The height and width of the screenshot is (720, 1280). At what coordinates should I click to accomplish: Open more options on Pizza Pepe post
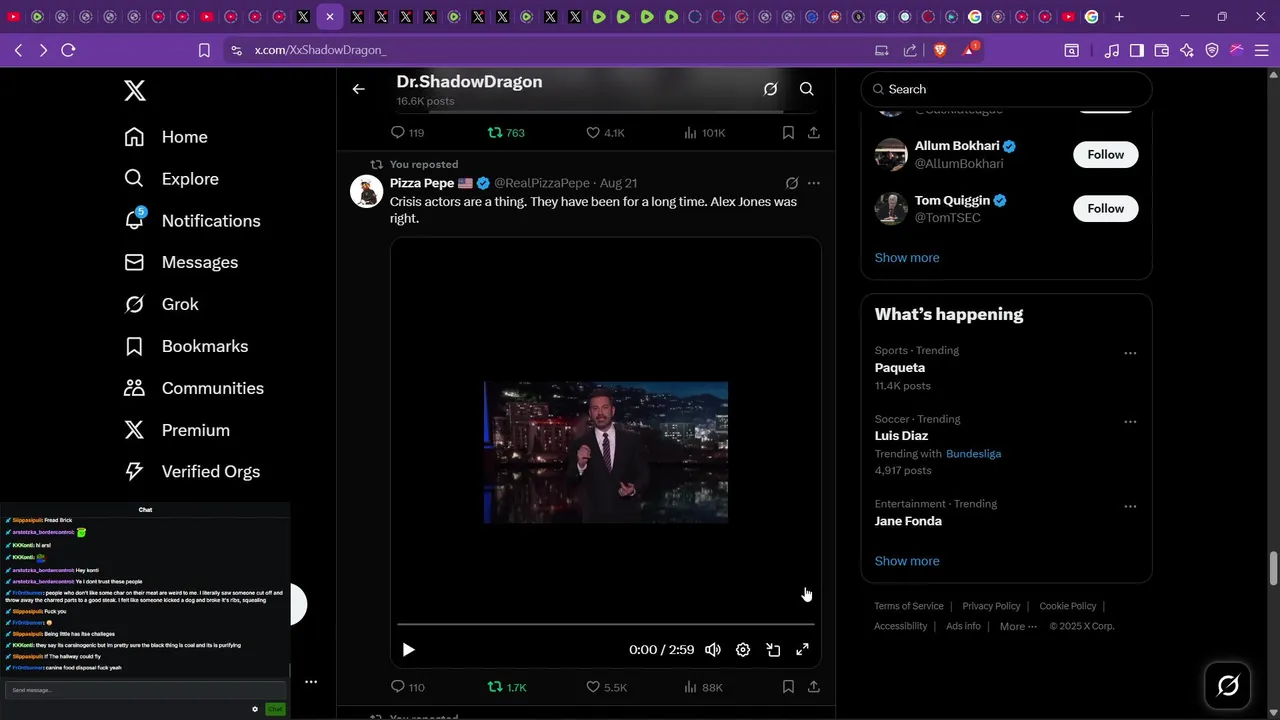coord(814,183)
